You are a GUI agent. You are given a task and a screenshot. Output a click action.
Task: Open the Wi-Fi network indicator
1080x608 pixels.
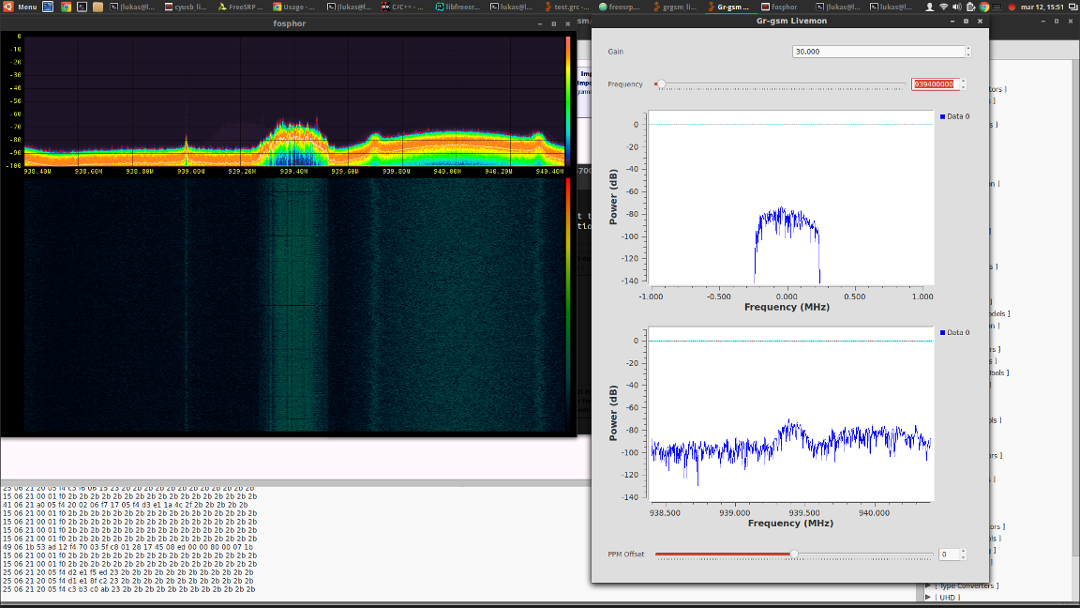pos(943,7)
